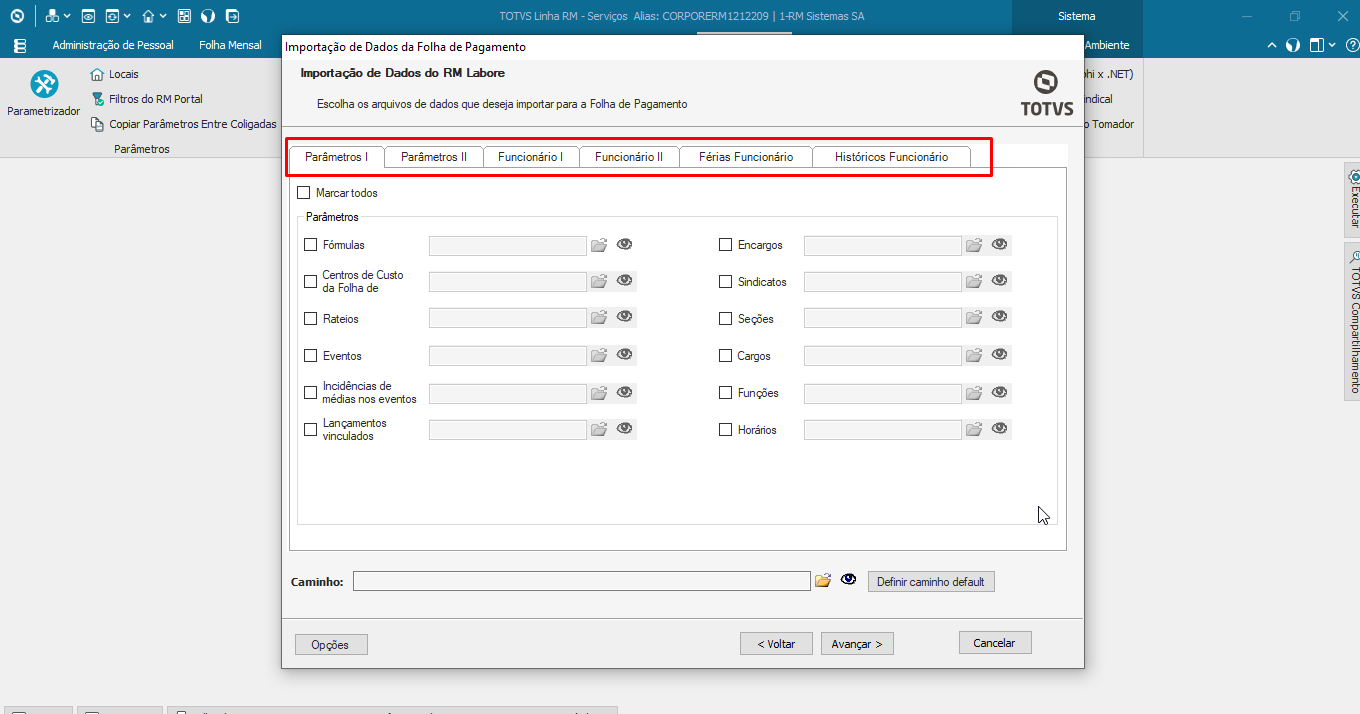Open Locais from the ribbon
Image resolution: width=1360 pixels, height=714 pixels.
[114, 74]
